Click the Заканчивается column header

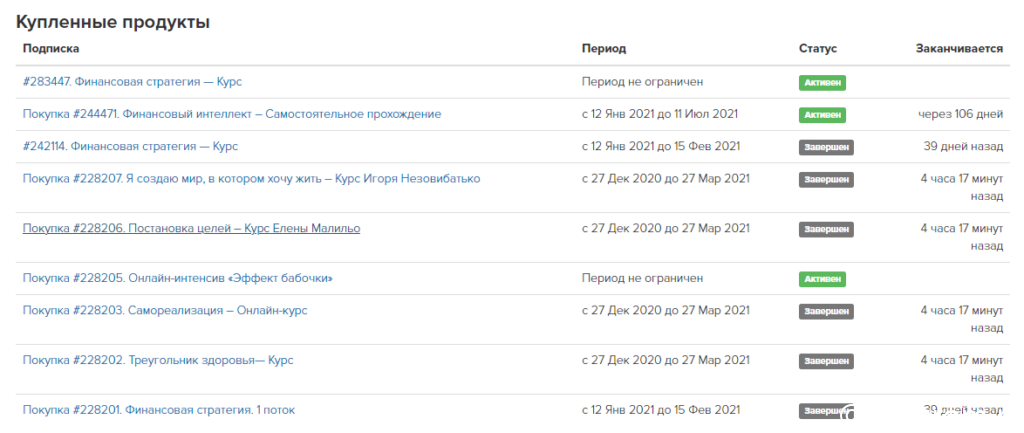pyautogui.click(x=959, y=49)
